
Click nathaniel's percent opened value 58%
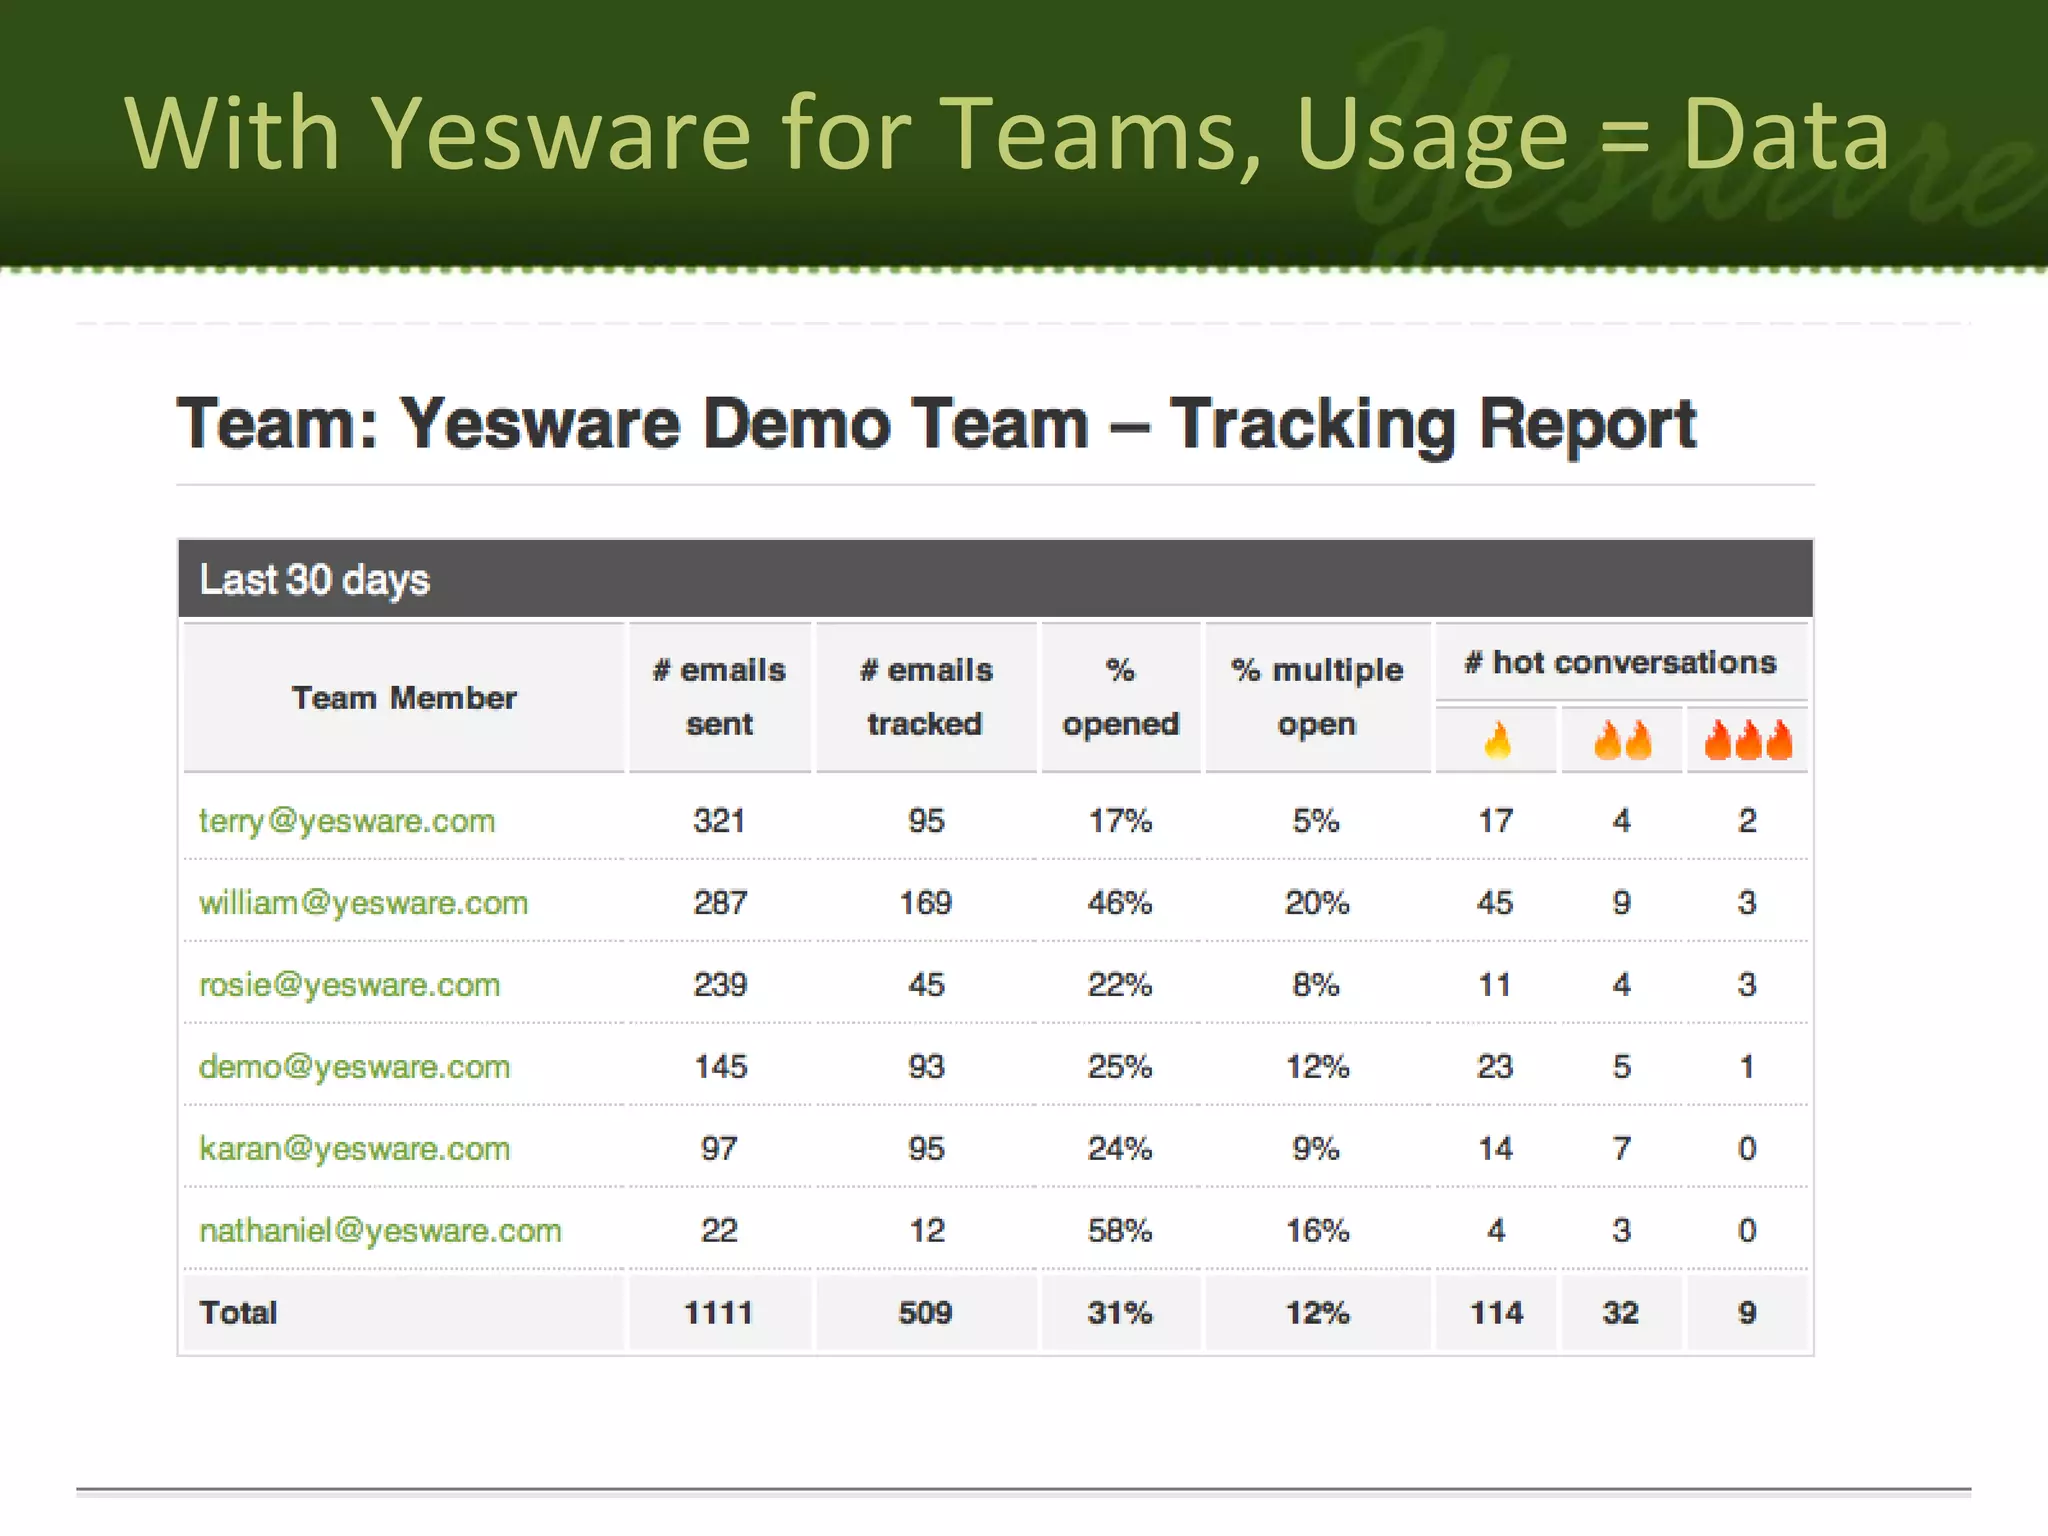(x=1120, y=1231)
